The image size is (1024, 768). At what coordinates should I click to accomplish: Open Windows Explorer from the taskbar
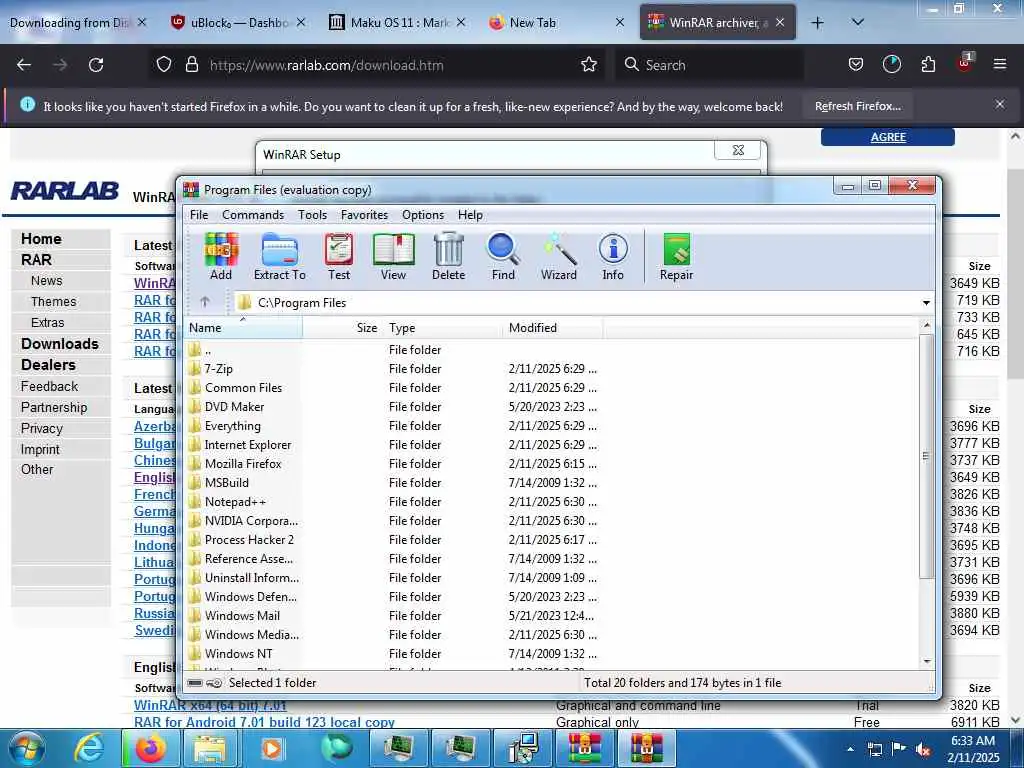[x=210, y=748]
